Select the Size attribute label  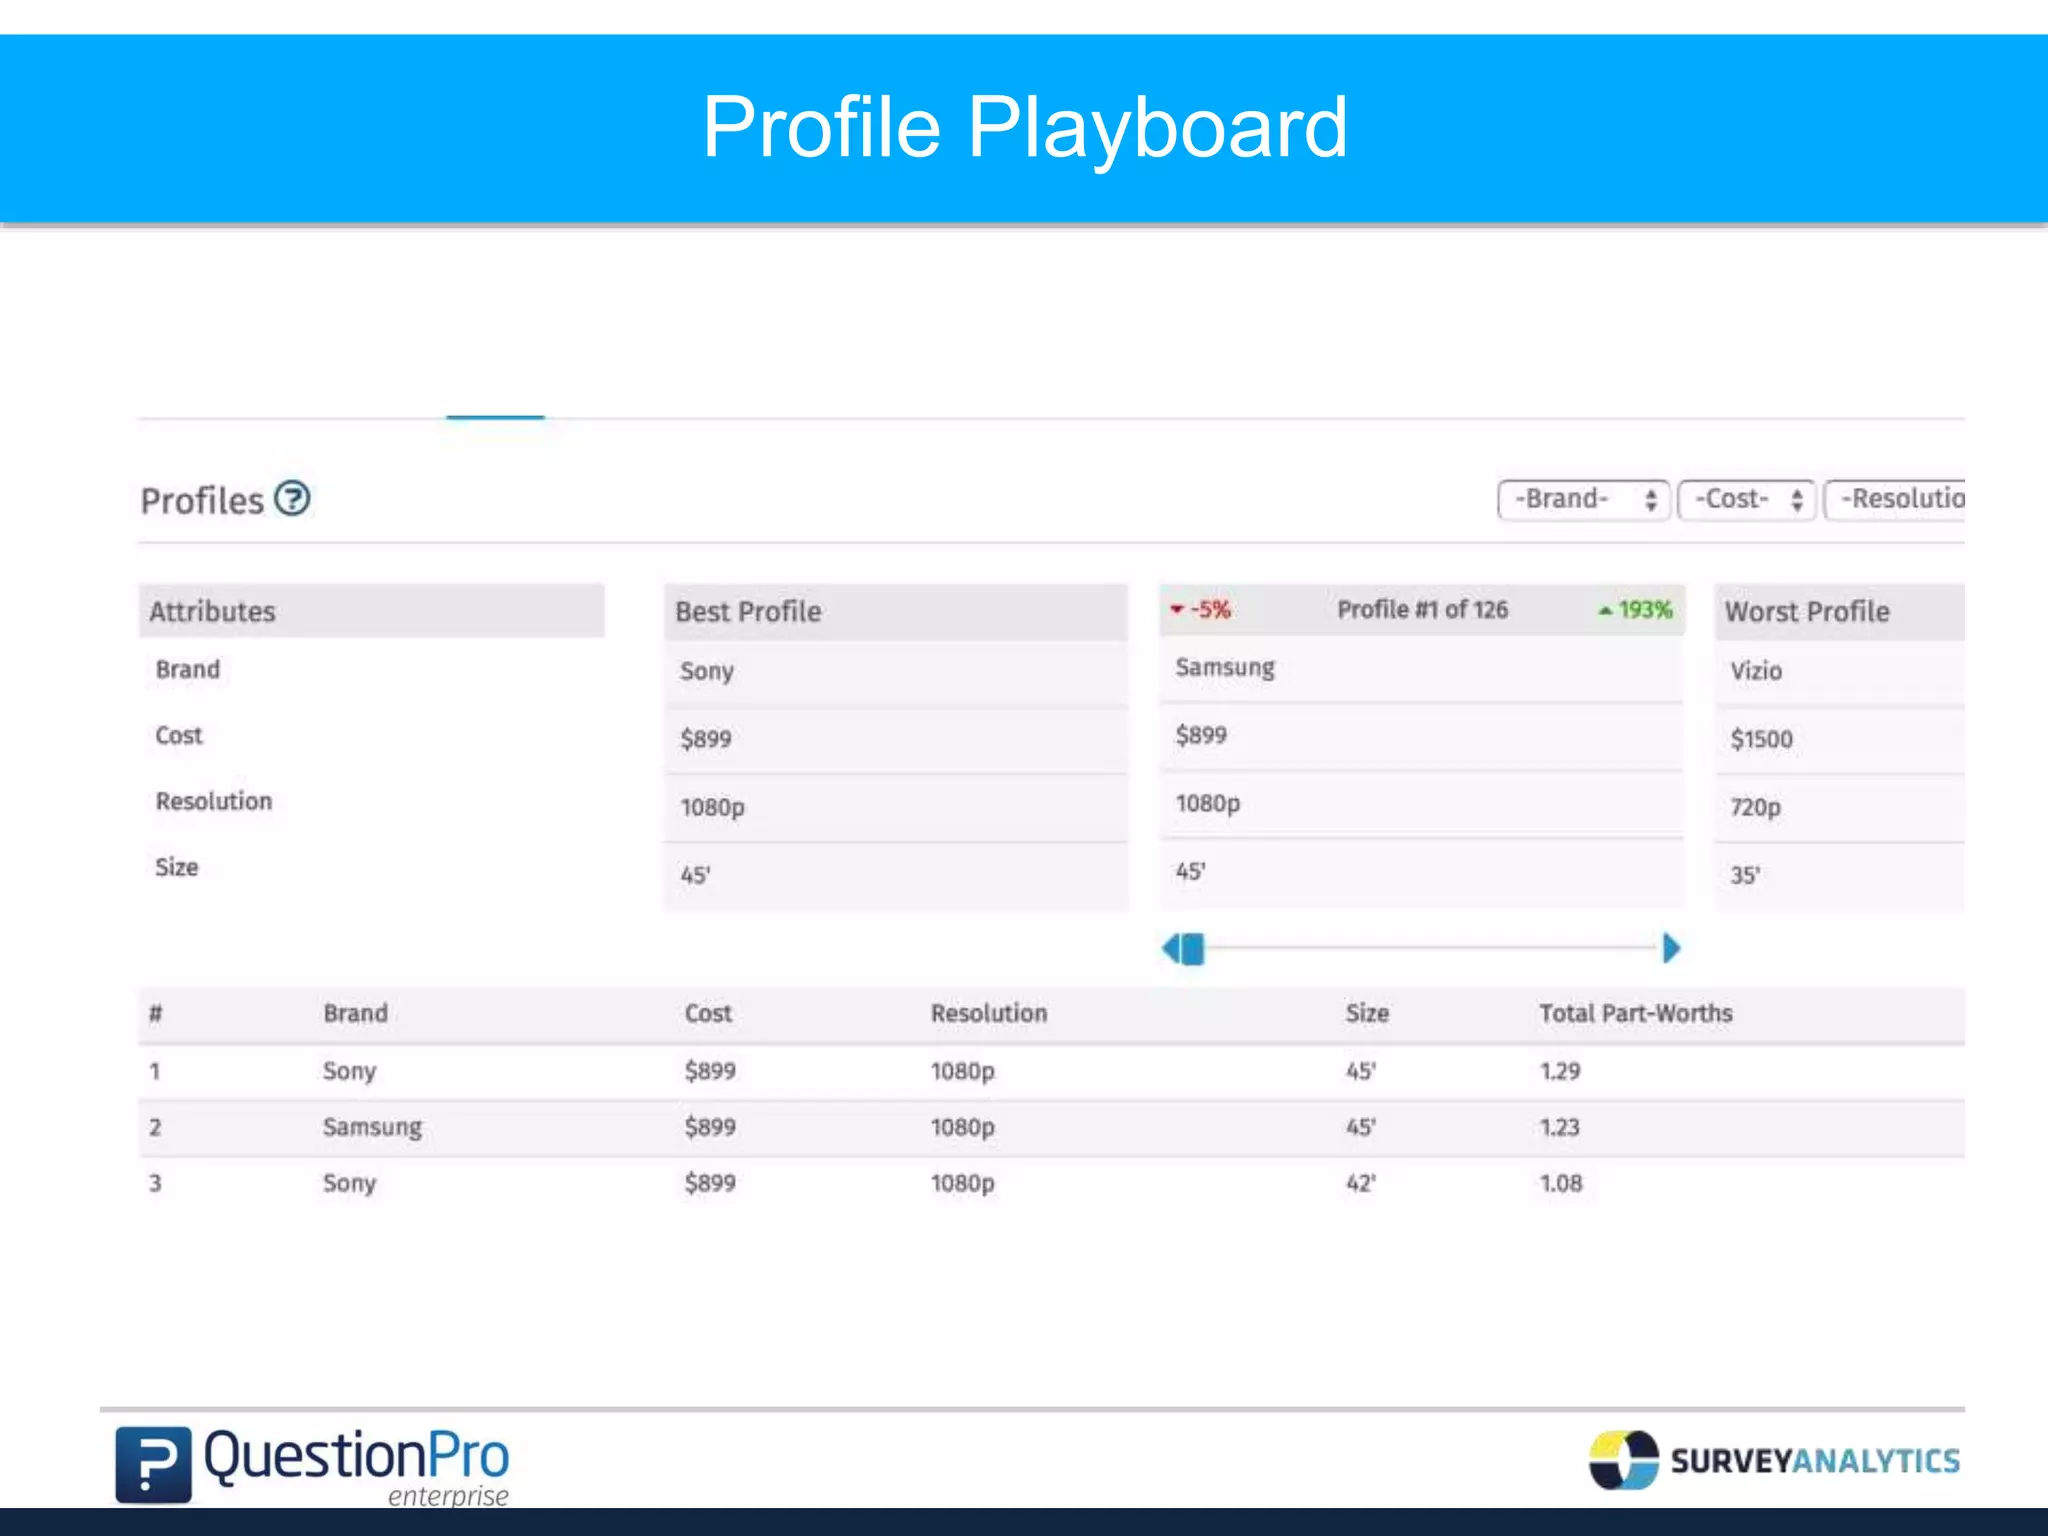177,867
